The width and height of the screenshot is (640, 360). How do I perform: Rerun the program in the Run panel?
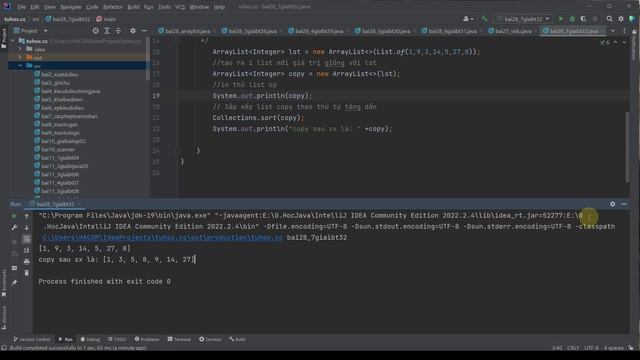click(x=14, y=216)
